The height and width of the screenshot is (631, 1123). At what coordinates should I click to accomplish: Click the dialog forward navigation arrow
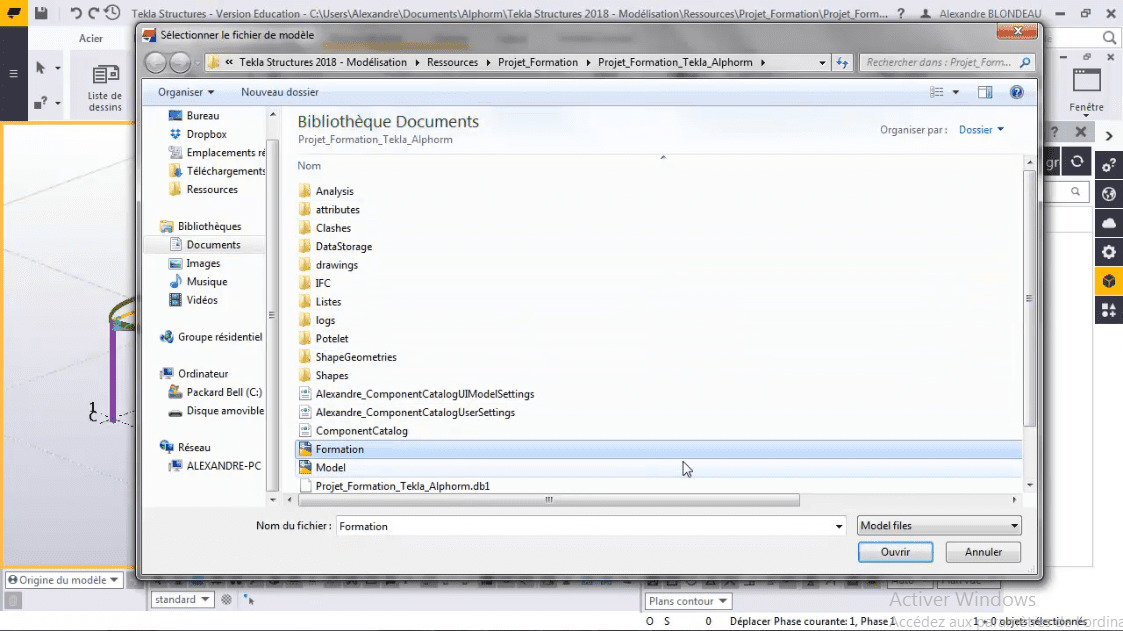180,62
